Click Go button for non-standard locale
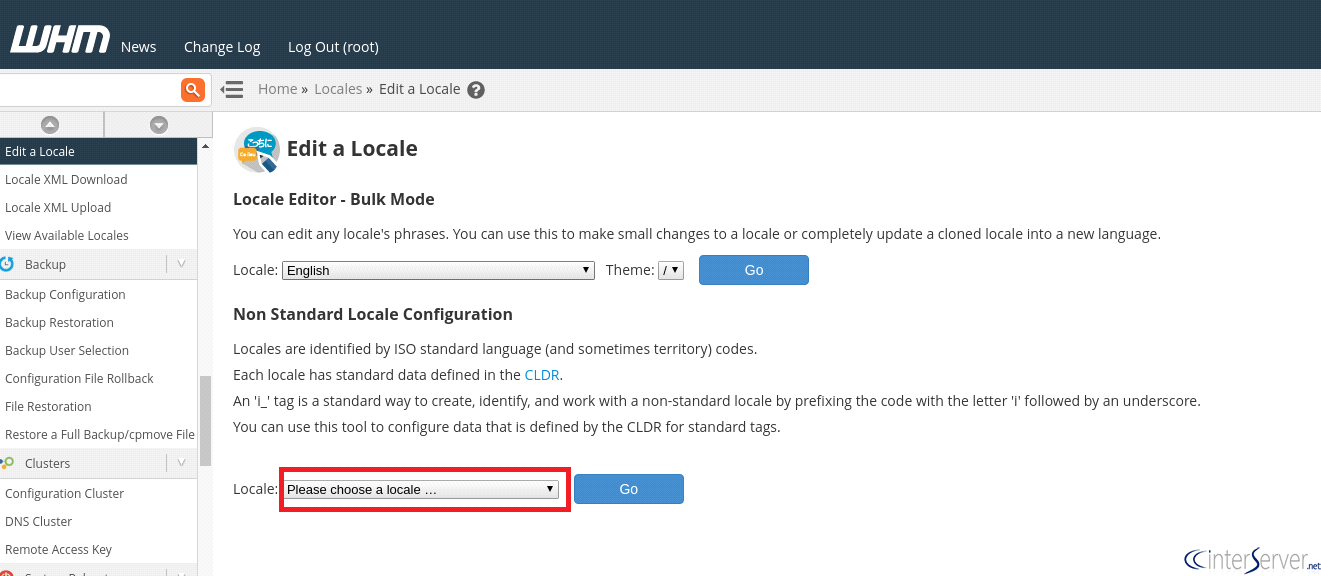The width and height of the screenshot is (1321, 576). pos(629,489)
